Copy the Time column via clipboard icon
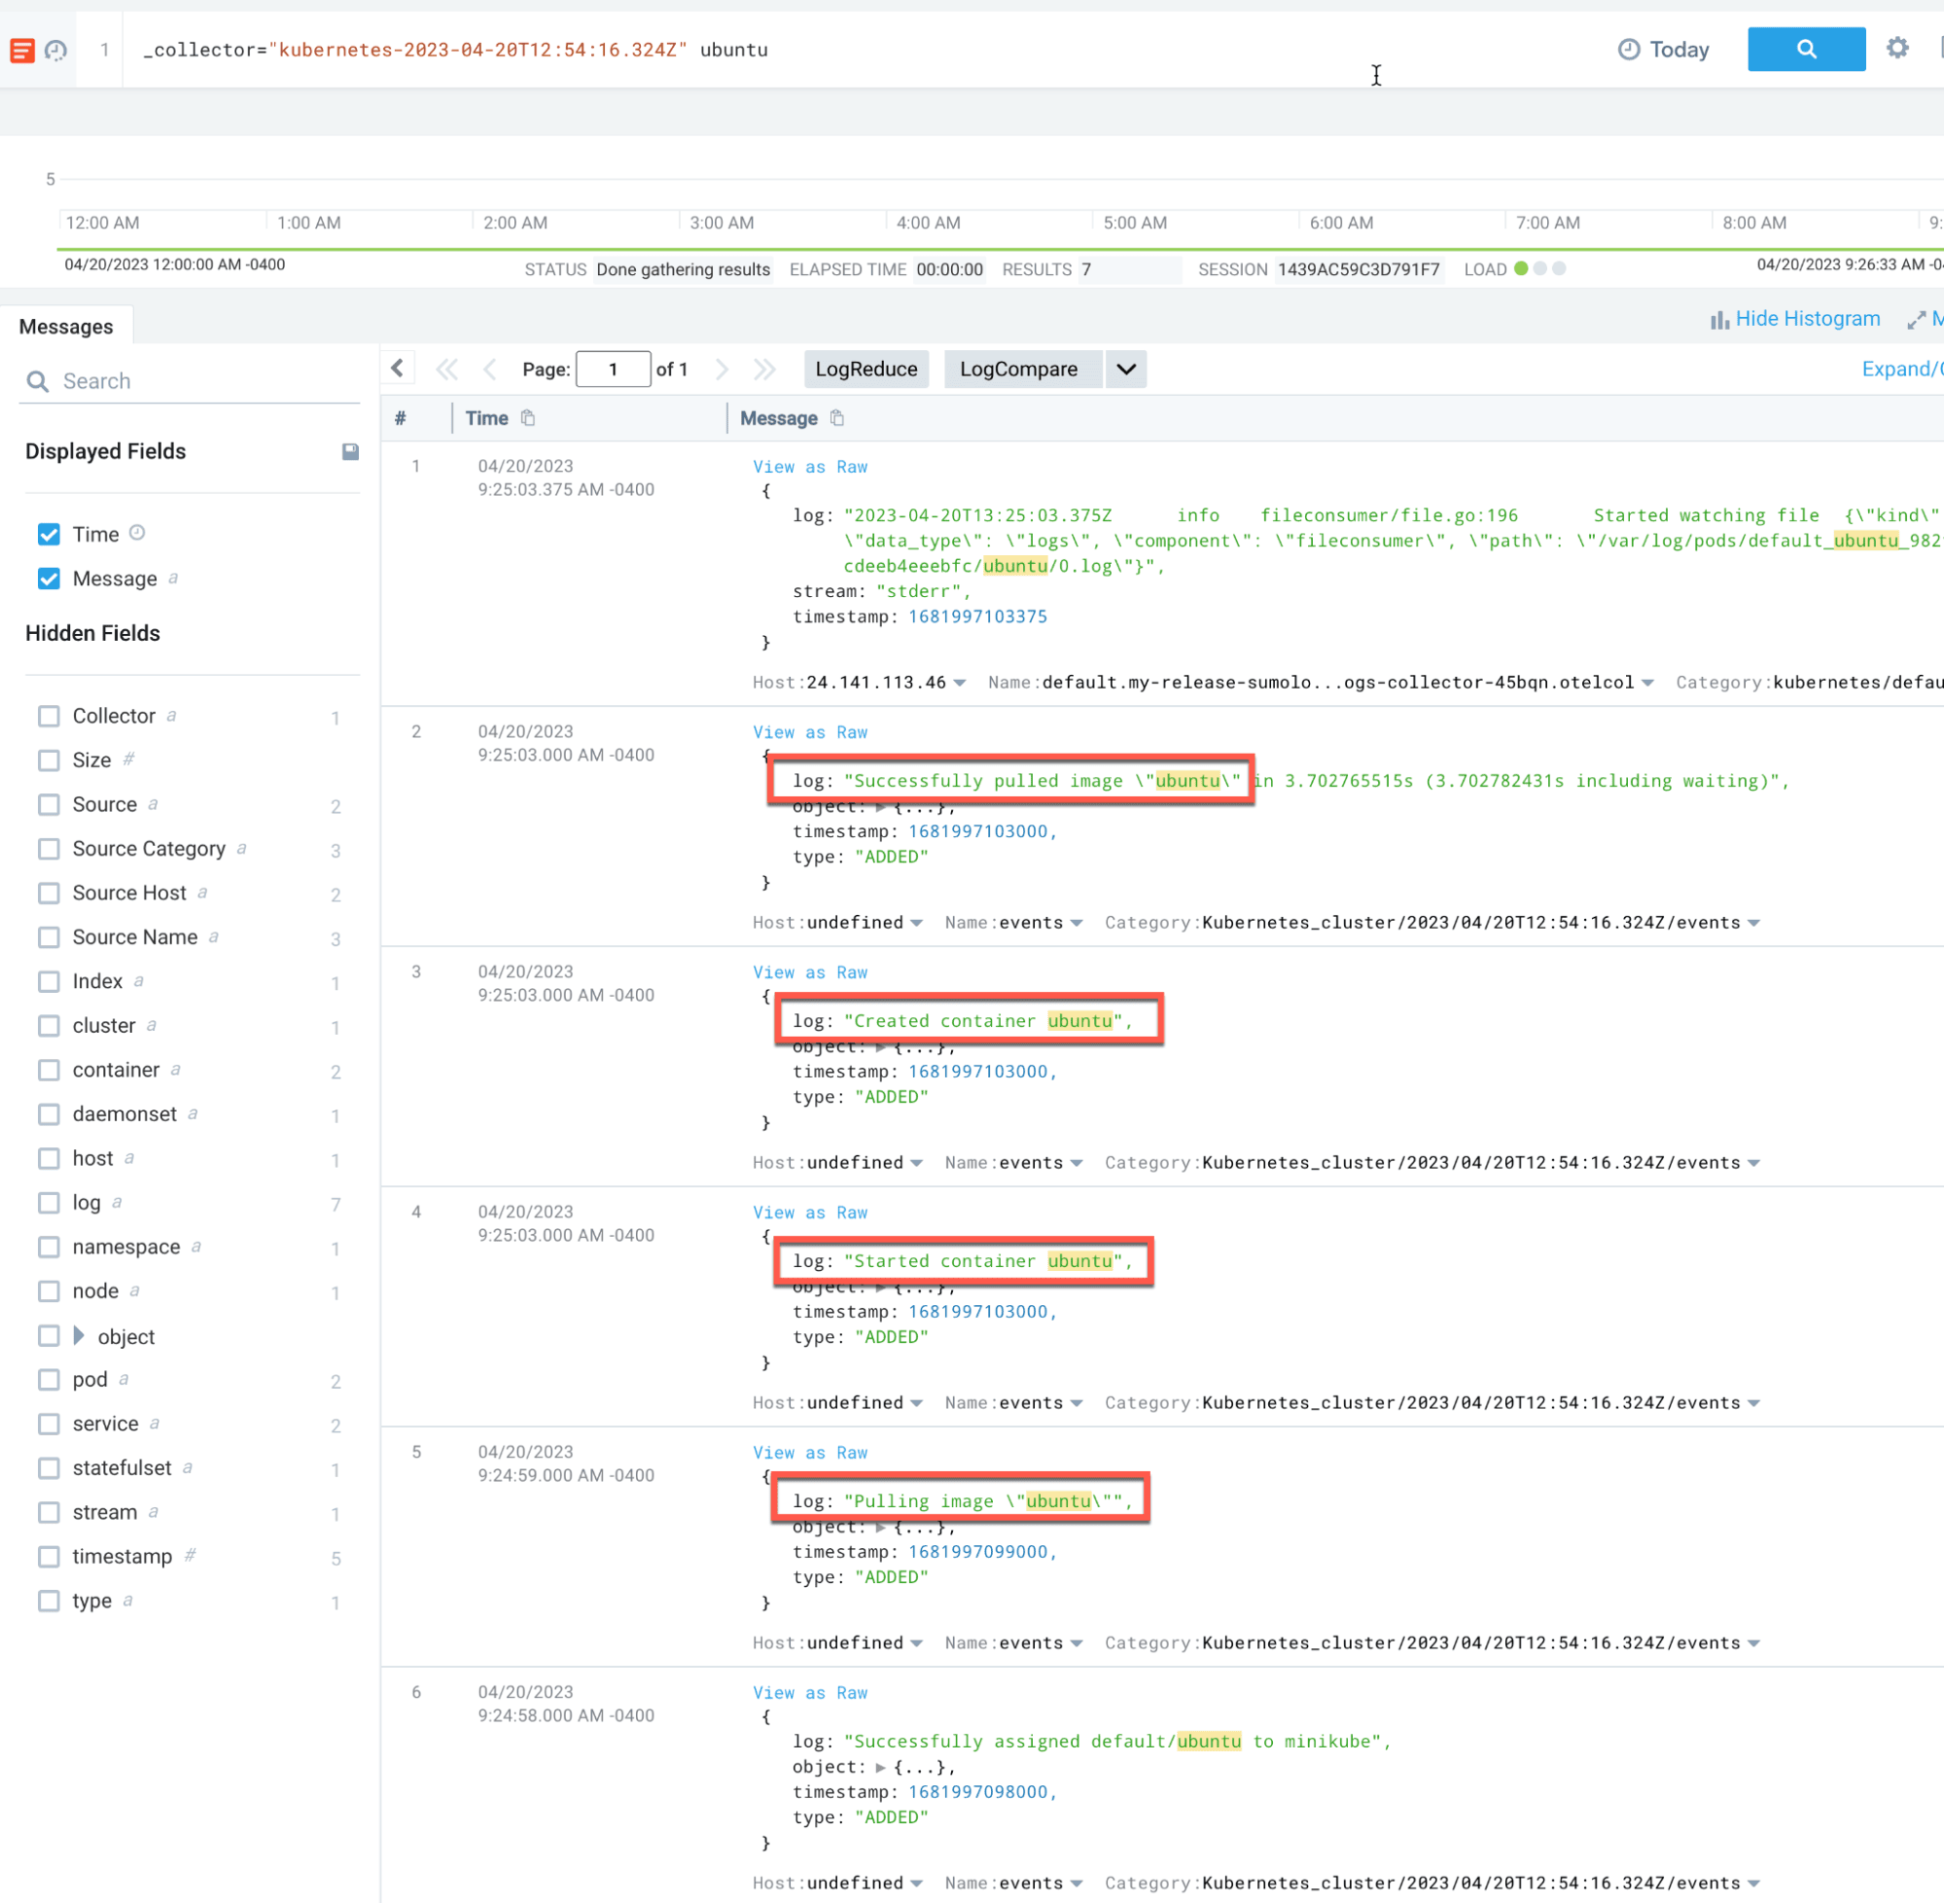The image size is (1944, 1904). click(528, 418)
